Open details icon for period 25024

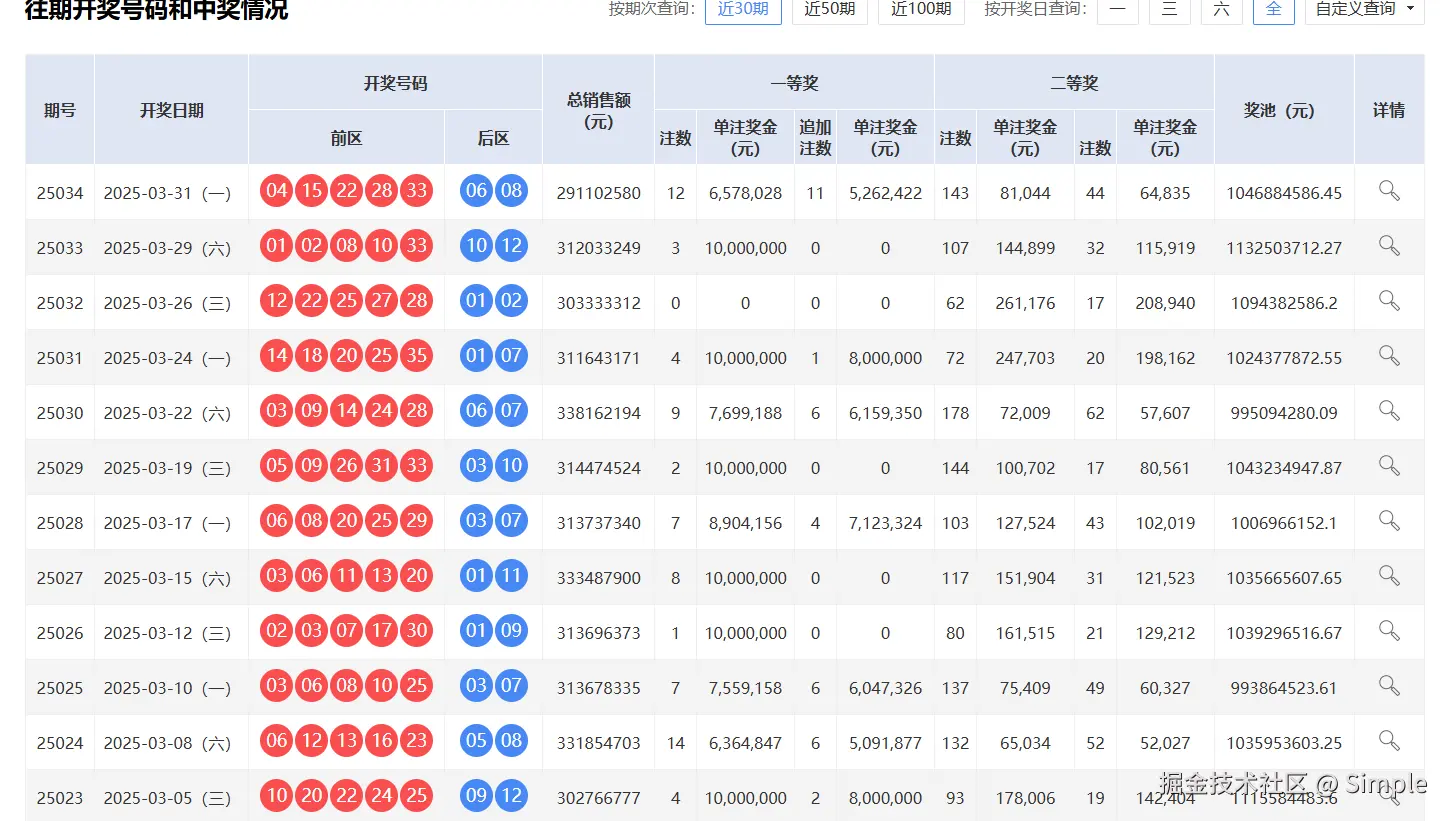click(x=1387, y=741)
